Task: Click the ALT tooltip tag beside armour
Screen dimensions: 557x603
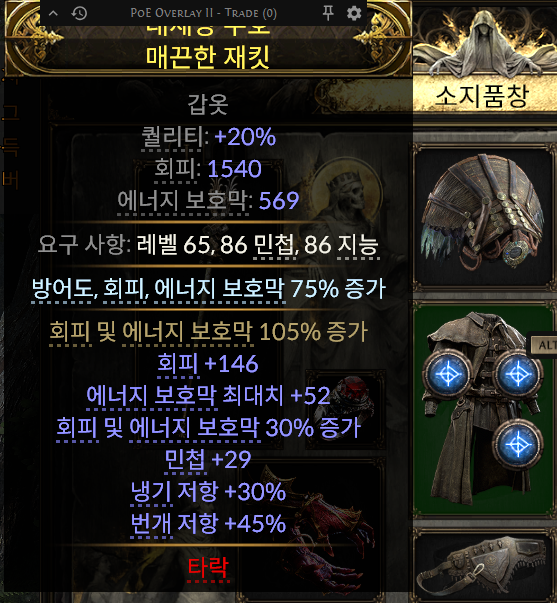Action: pyautogui.click(x=543, y=345)
